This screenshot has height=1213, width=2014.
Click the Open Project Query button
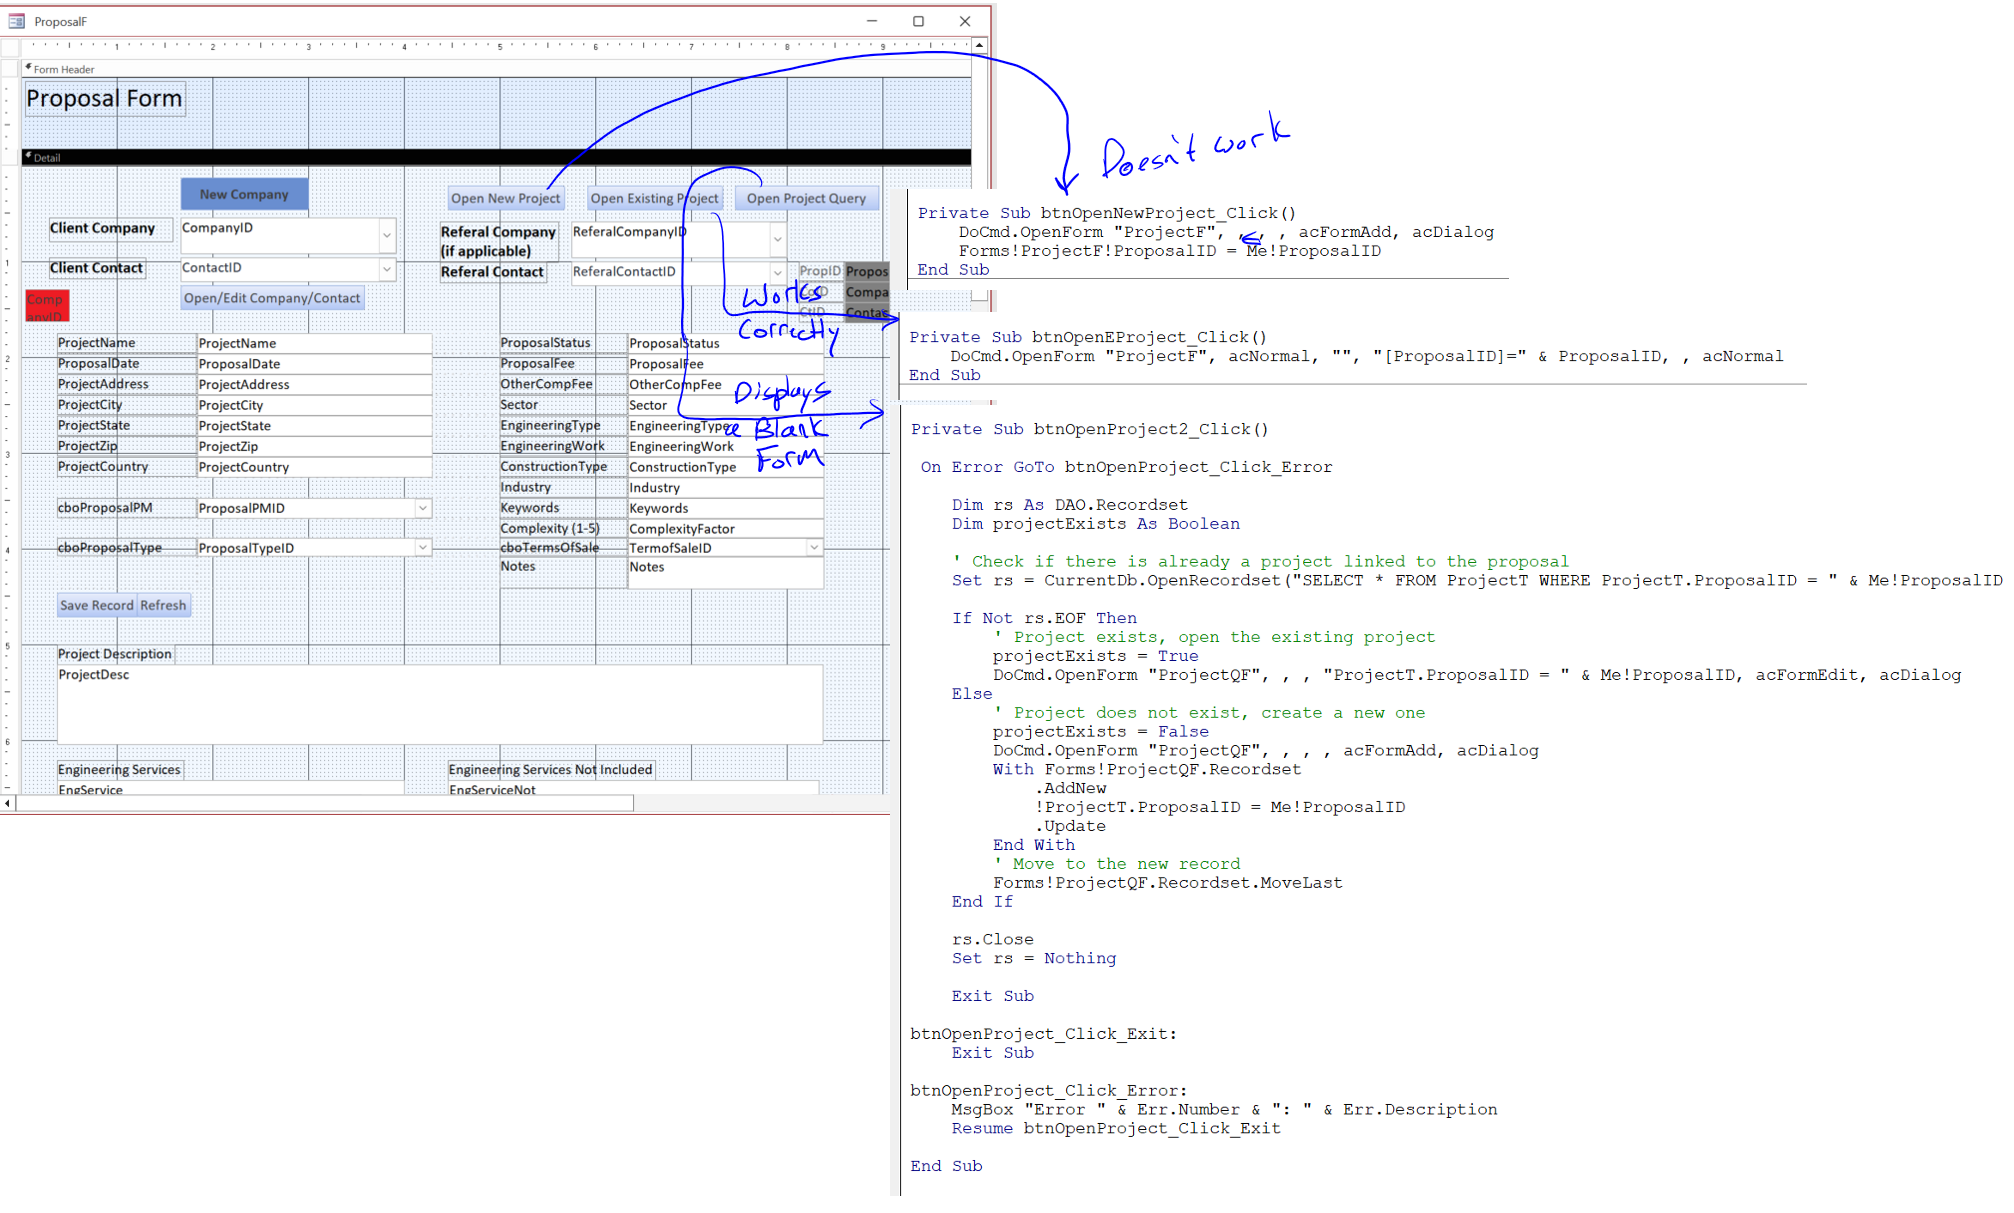tap(806, 198)
